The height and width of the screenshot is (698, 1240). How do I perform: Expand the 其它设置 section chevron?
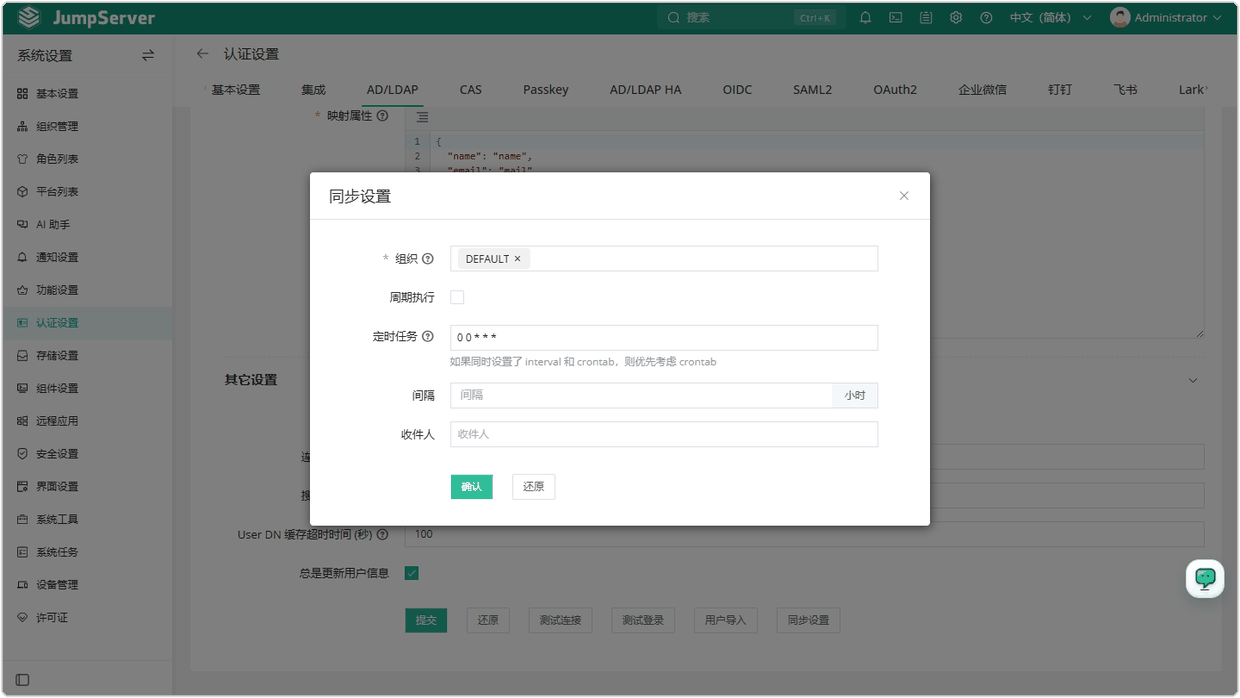[1192, 380]
